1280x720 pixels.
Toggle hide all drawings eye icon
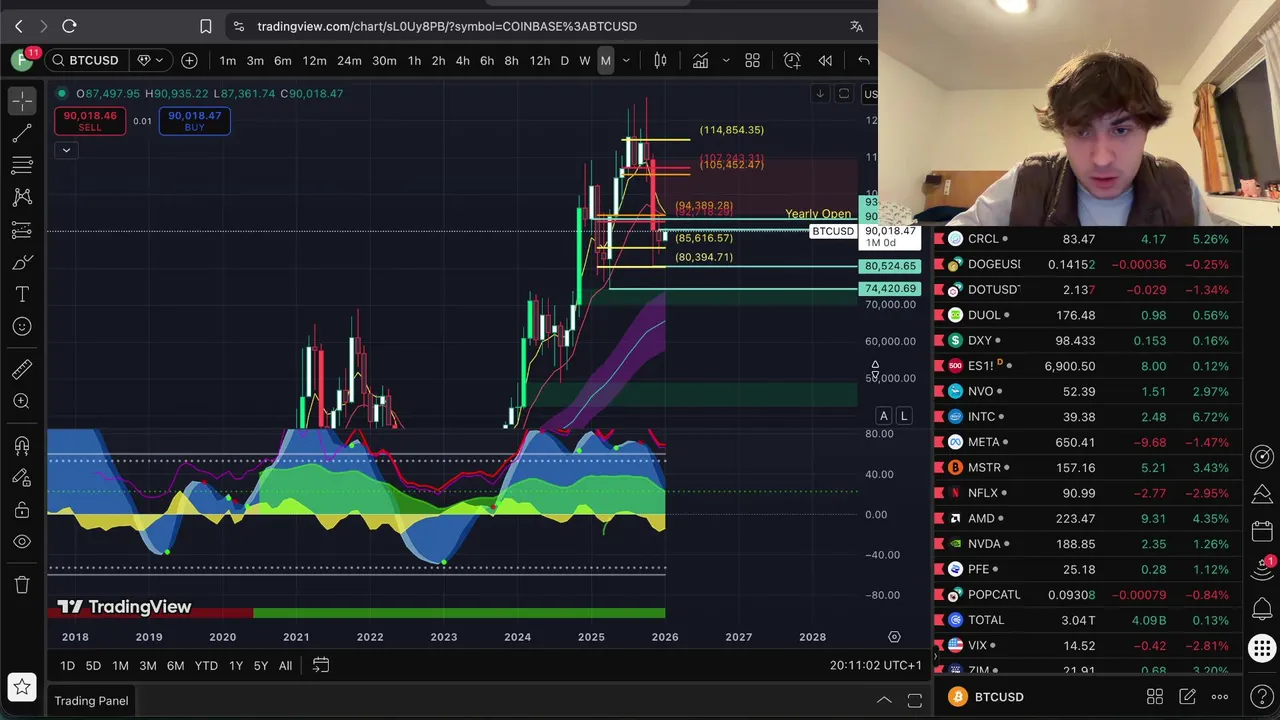pos(22,542)
